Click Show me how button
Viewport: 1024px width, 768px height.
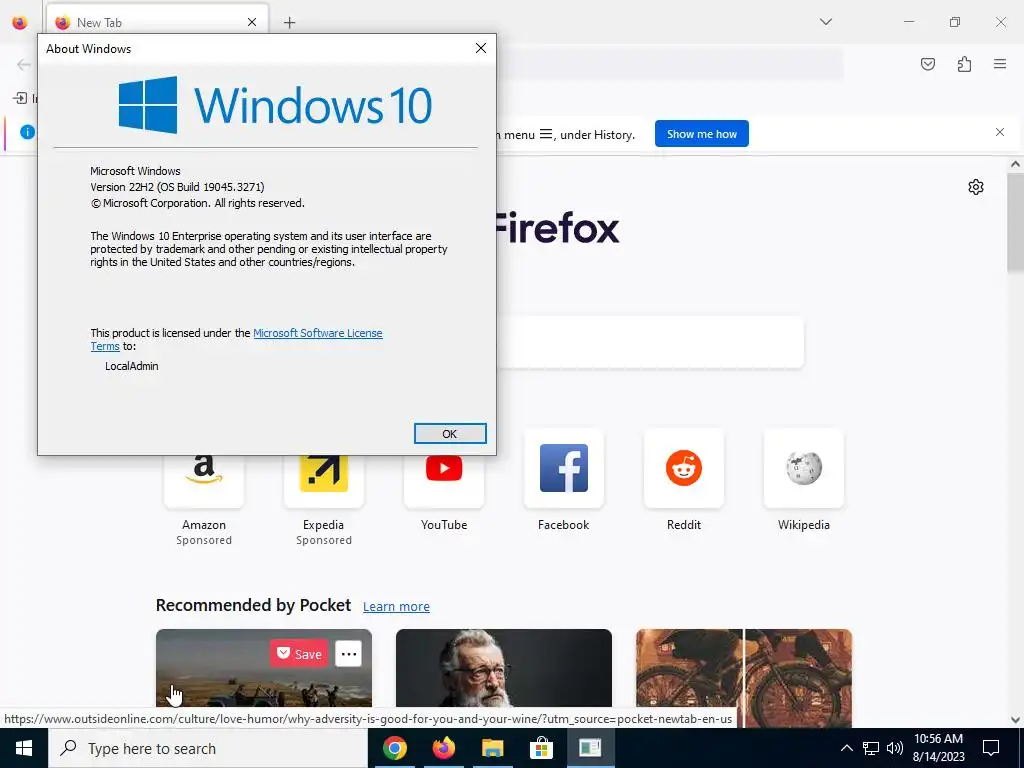701,134
